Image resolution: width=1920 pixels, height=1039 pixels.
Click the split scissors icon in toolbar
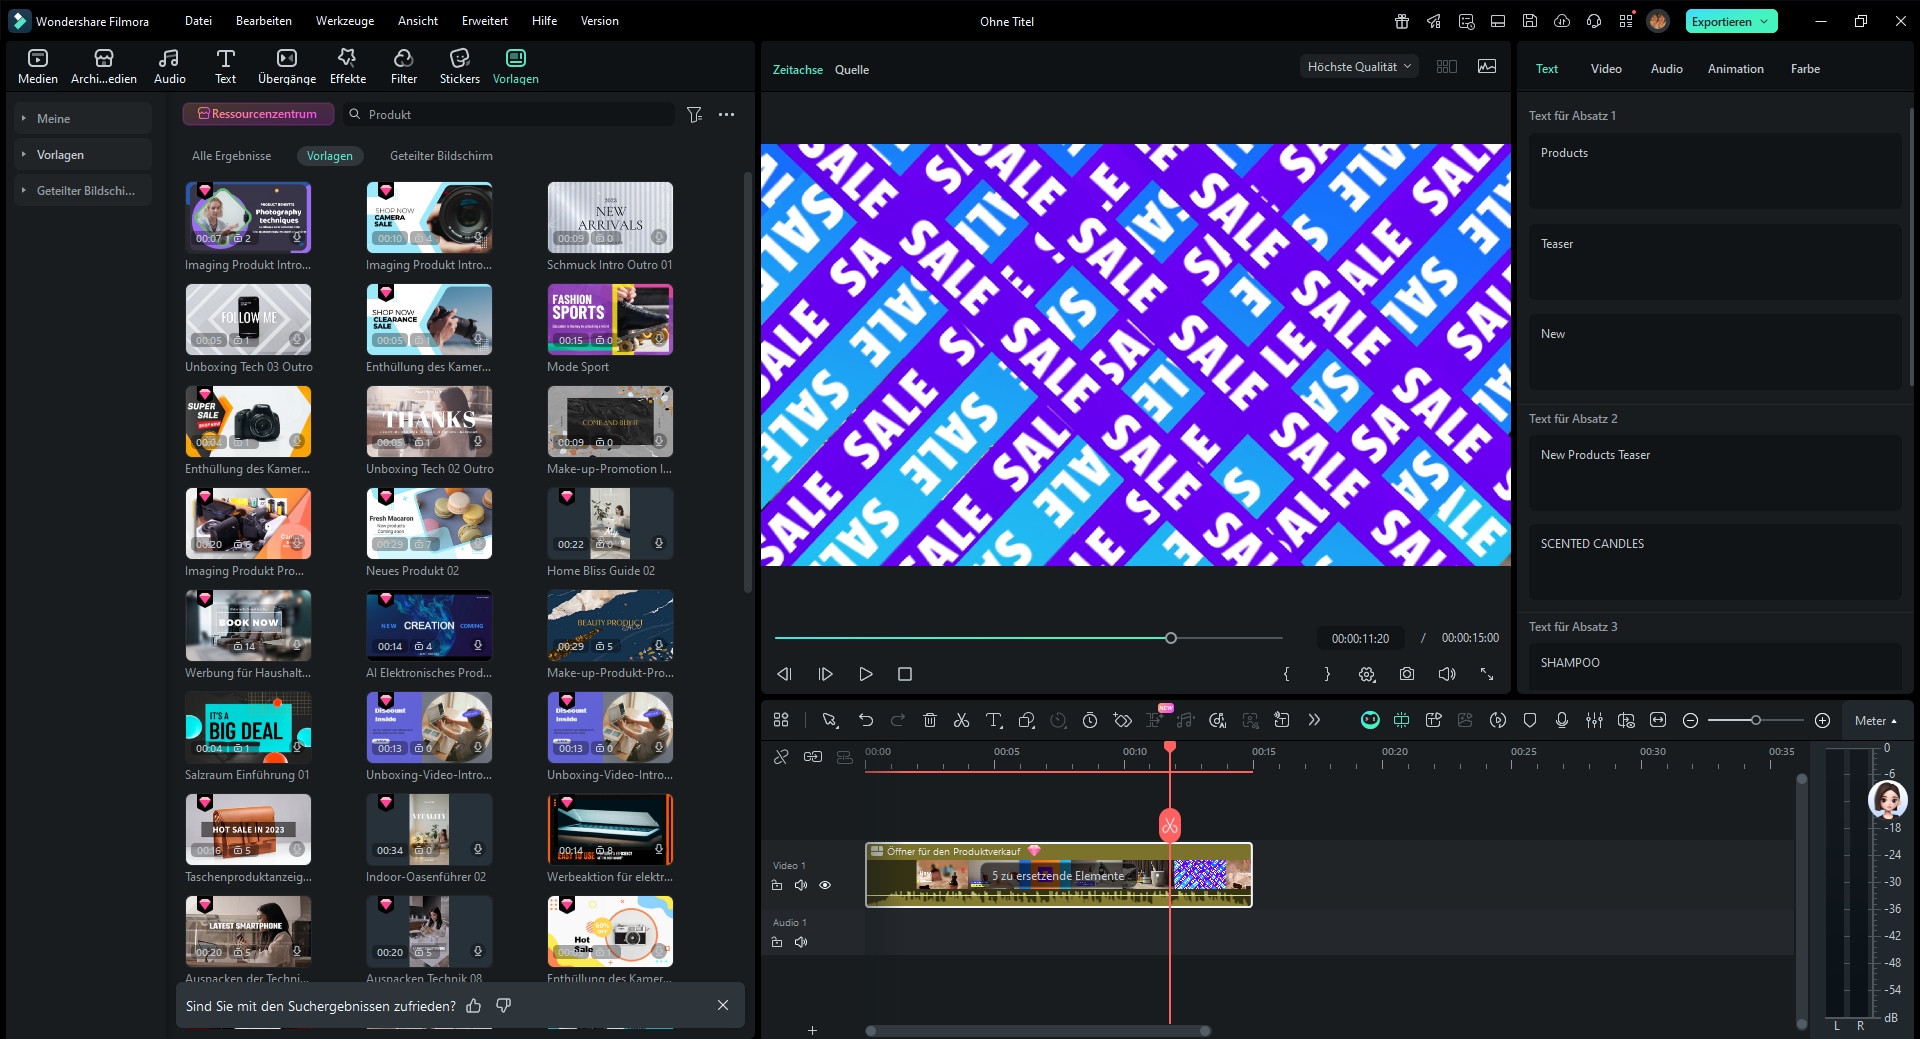[x=961, y=720]
